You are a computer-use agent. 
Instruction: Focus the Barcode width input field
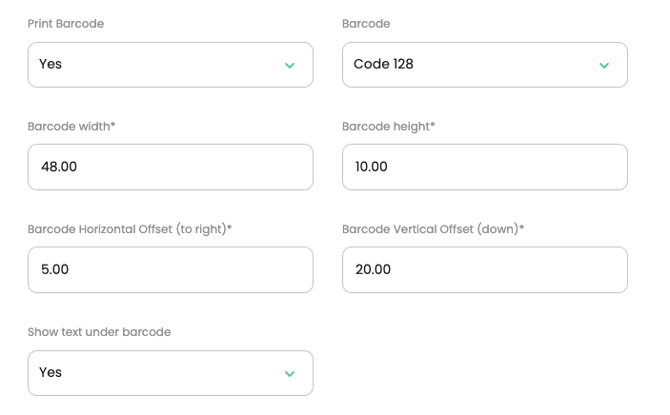coord(170,167)
